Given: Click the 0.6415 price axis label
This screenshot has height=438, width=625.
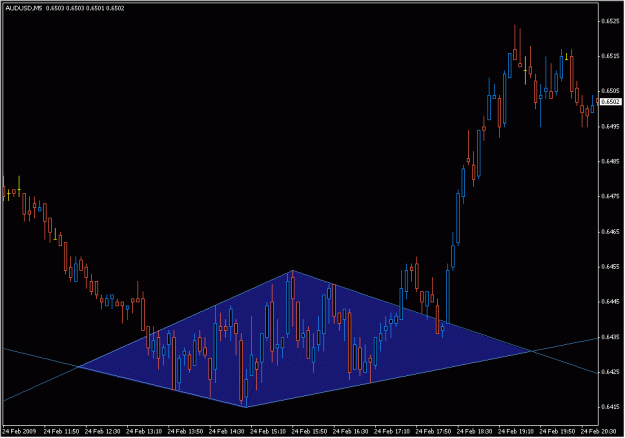Looking at the screenshot, I should click(610, 407).
